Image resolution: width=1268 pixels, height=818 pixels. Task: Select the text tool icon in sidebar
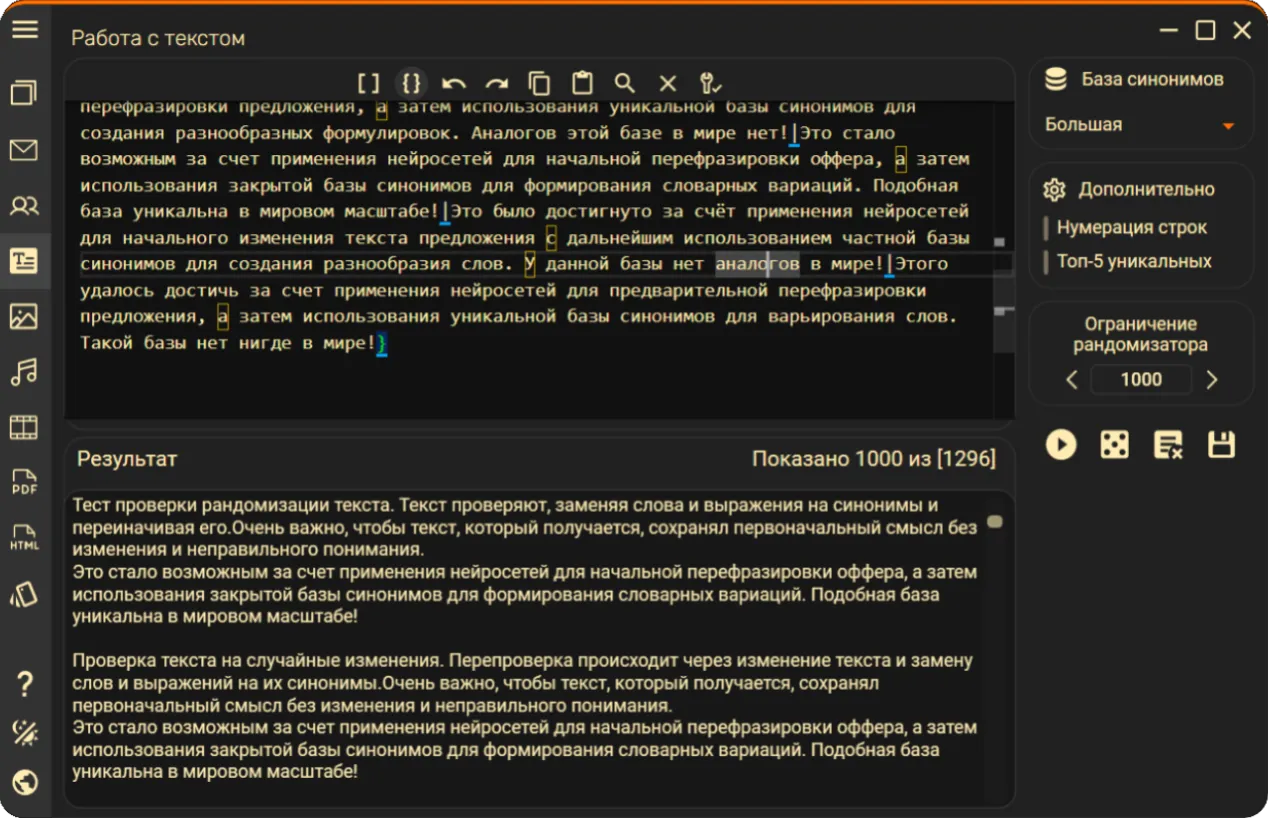24,262
